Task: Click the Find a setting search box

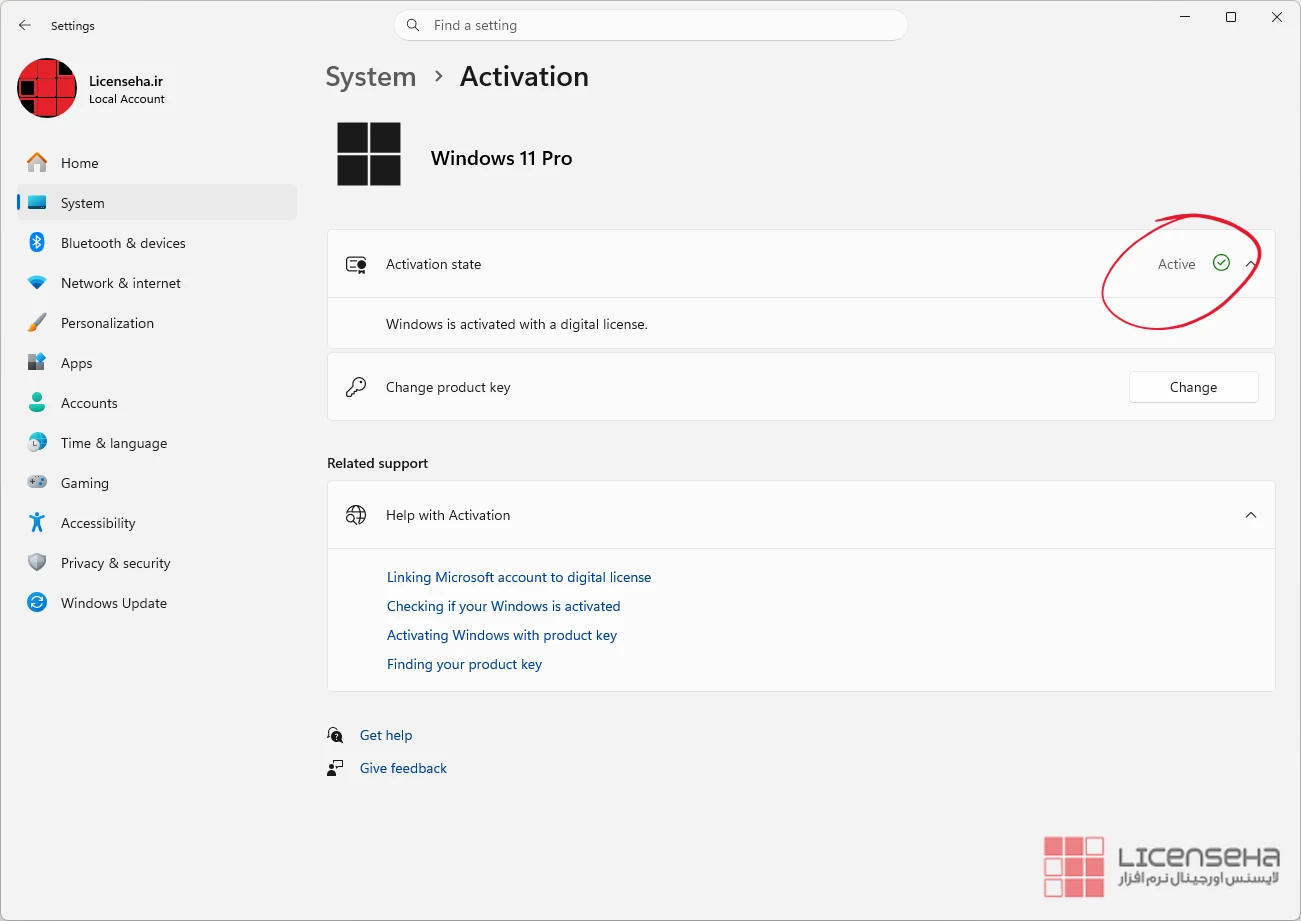Action: click(650, 25)
